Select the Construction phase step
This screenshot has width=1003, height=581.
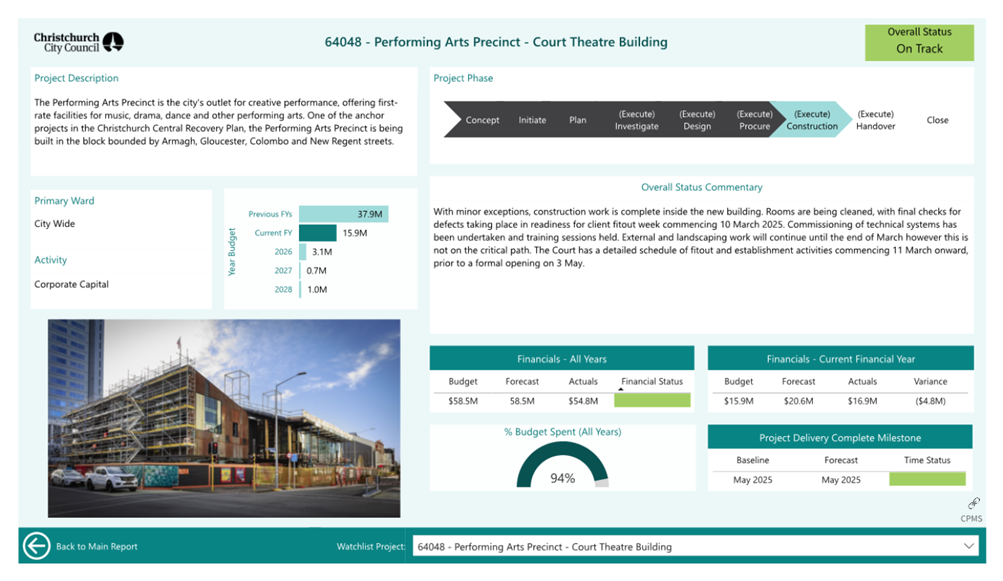point(811,120)
